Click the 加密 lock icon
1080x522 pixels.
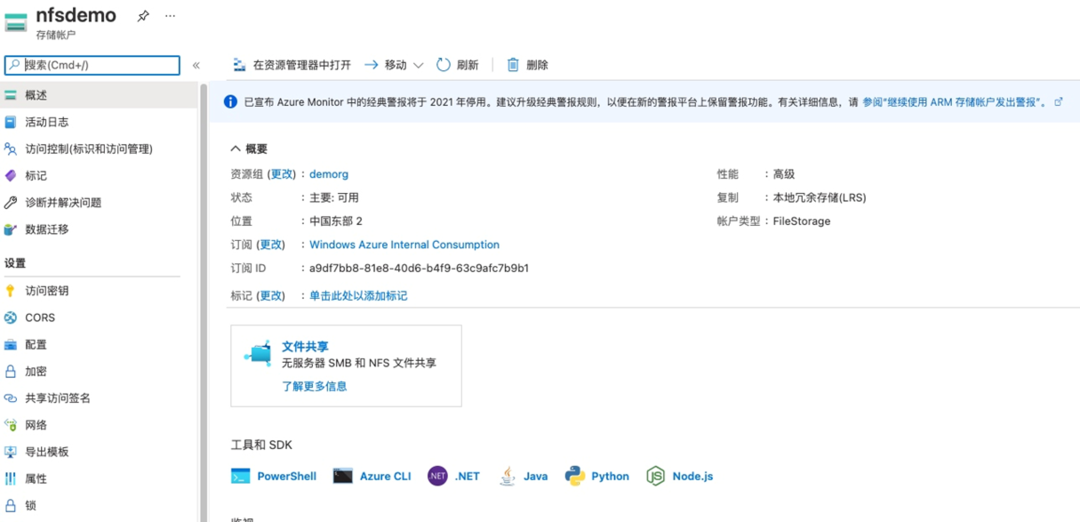[10, 371]
